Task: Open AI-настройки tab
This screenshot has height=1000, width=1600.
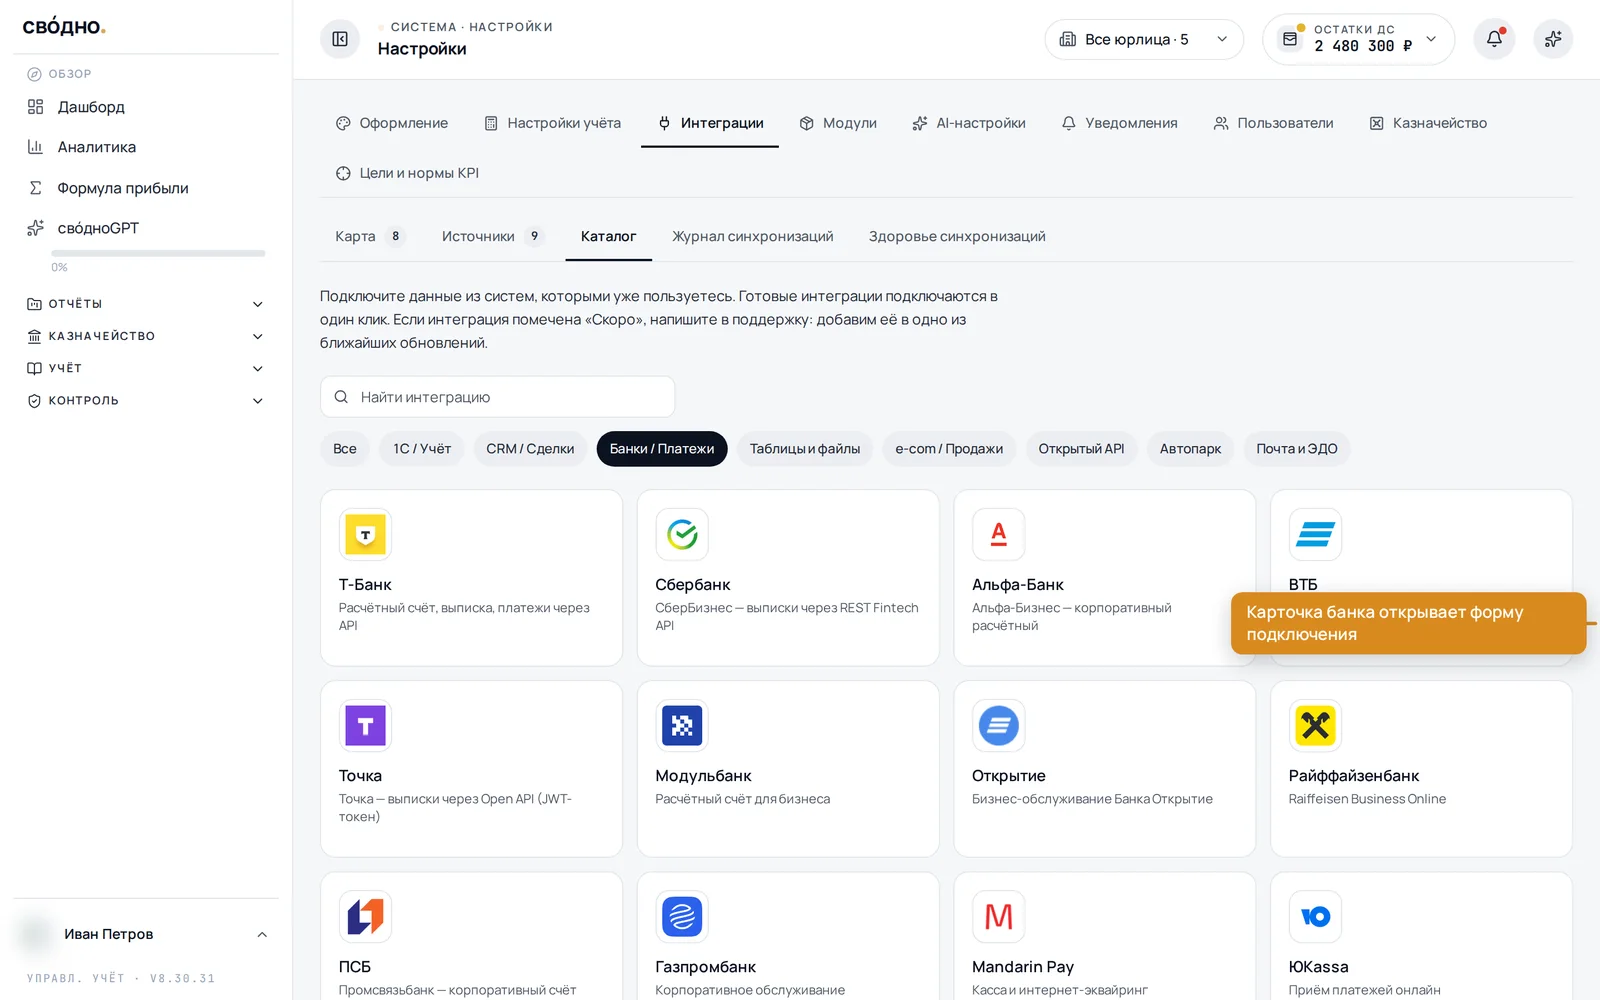Action: tap(969, 123)
